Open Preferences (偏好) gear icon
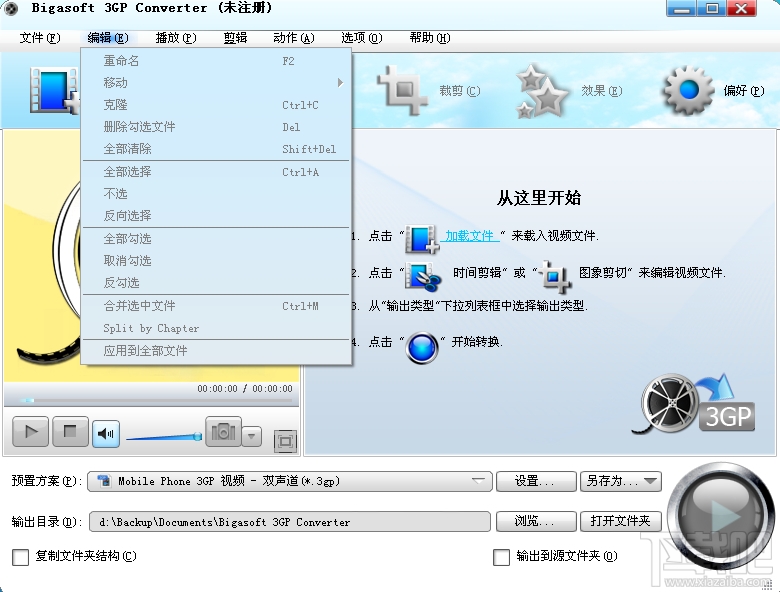 pos(688,91)
